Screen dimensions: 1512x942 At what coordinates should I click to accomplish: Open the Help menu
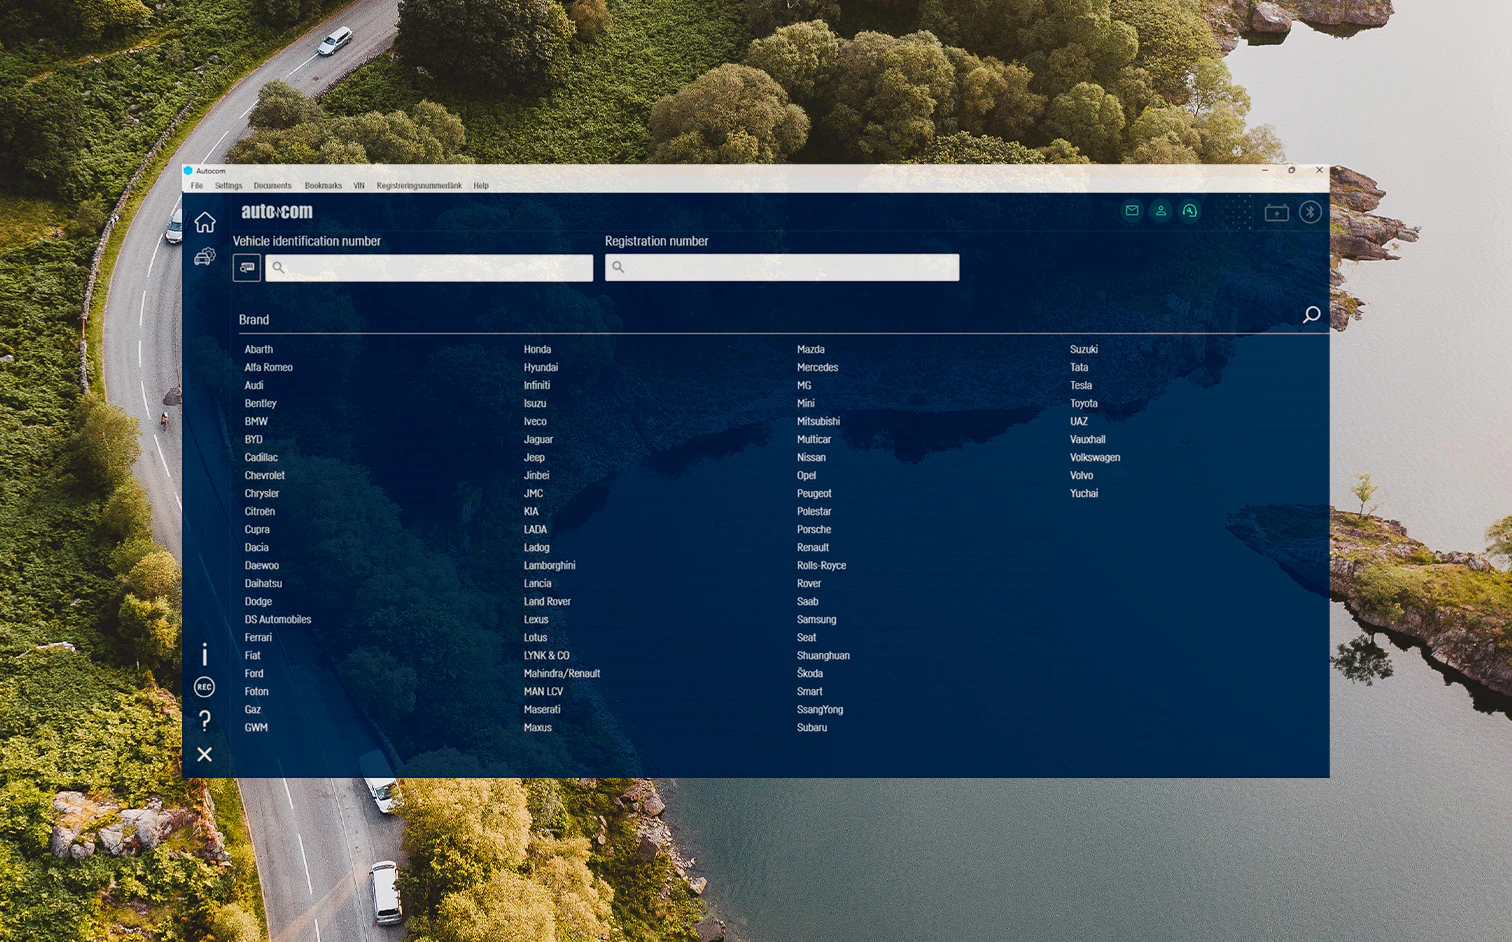(x=481, y=185)
